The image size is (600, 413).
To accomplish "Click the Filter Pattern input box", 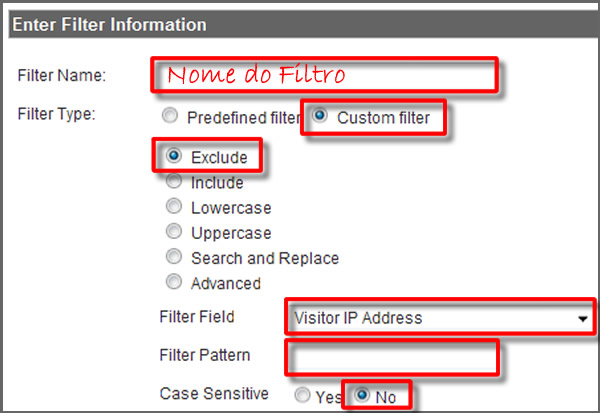I will pyautogui.click(x=390, y=355).
